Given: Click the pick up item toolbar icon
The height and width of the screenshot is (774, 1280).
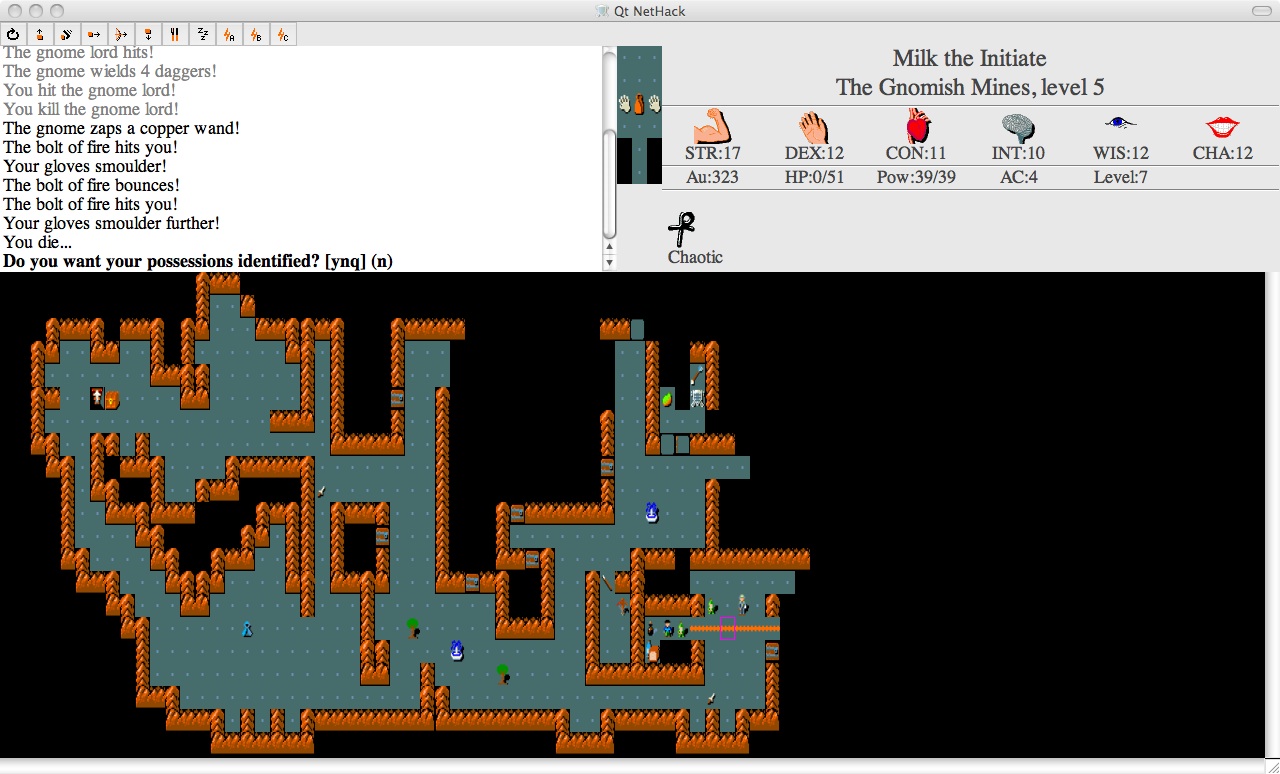Looking at the screenshot, I should click(x=41, y=34).
